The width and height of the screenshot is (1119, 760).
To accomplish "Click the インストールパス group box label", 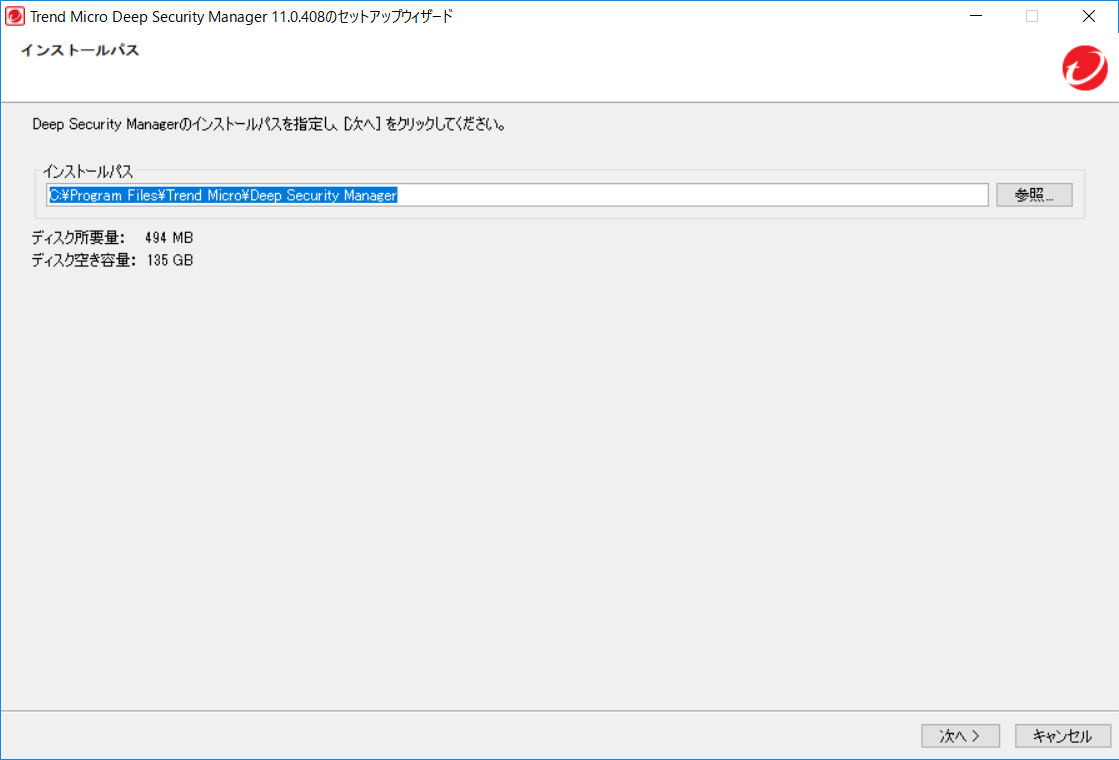I will click(88, 171).
